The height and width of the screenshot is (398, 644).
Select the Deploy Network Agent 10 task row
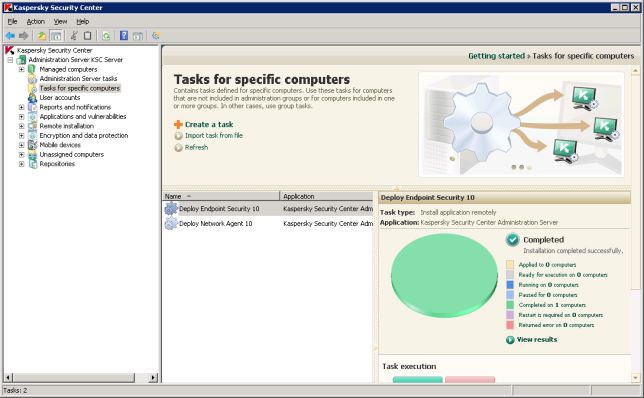tap(268, 223)
